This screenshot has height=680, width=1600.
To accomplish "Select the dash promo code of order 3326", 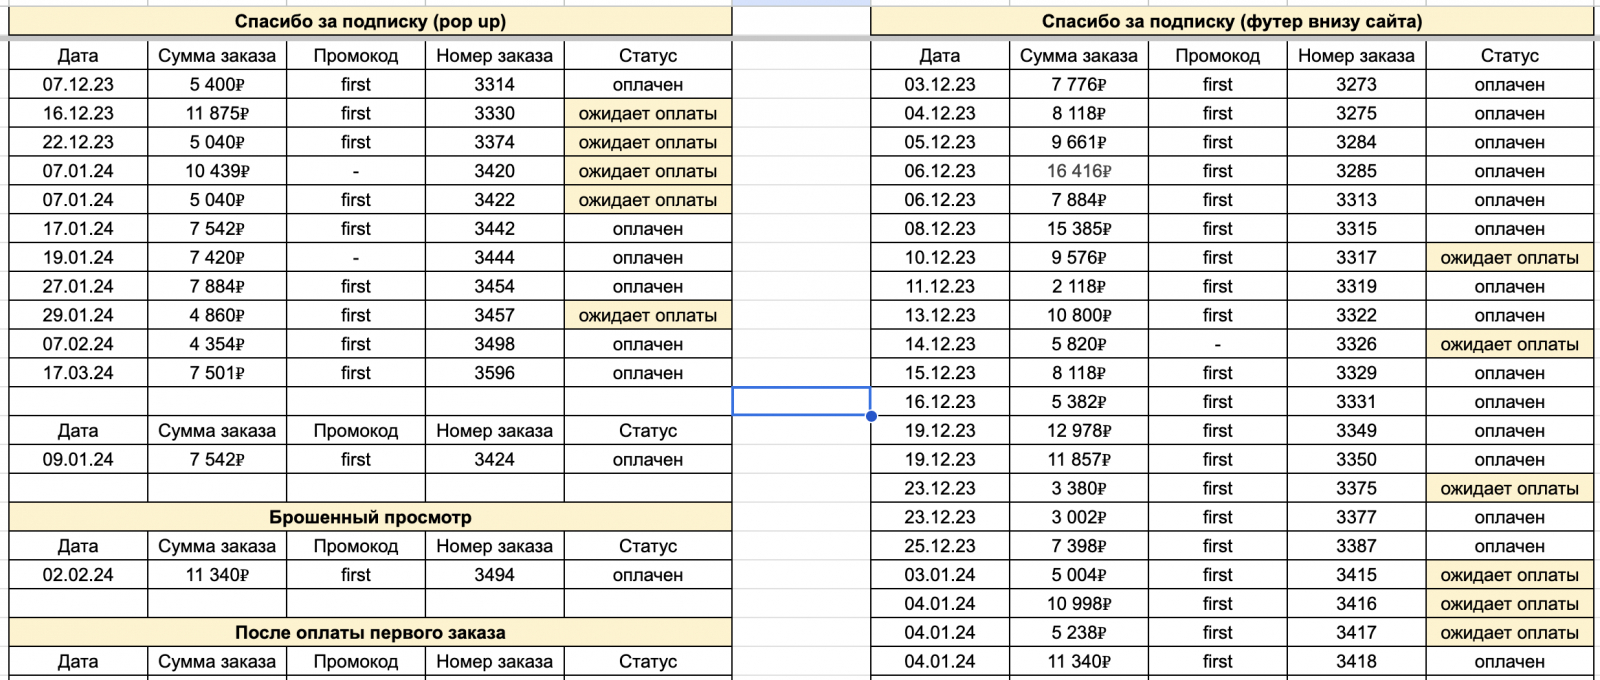I will [x=1217, y=344].
